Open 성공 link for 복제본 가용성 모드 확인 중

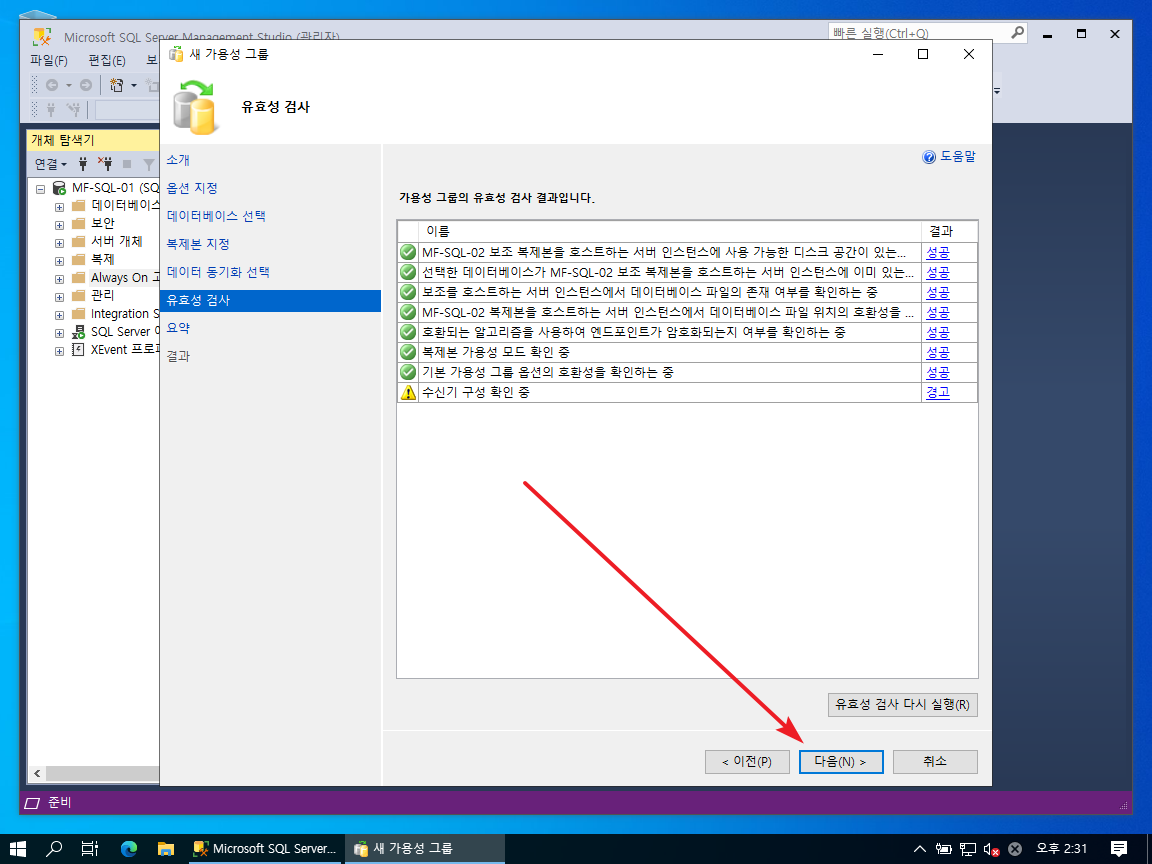[937, 352]
